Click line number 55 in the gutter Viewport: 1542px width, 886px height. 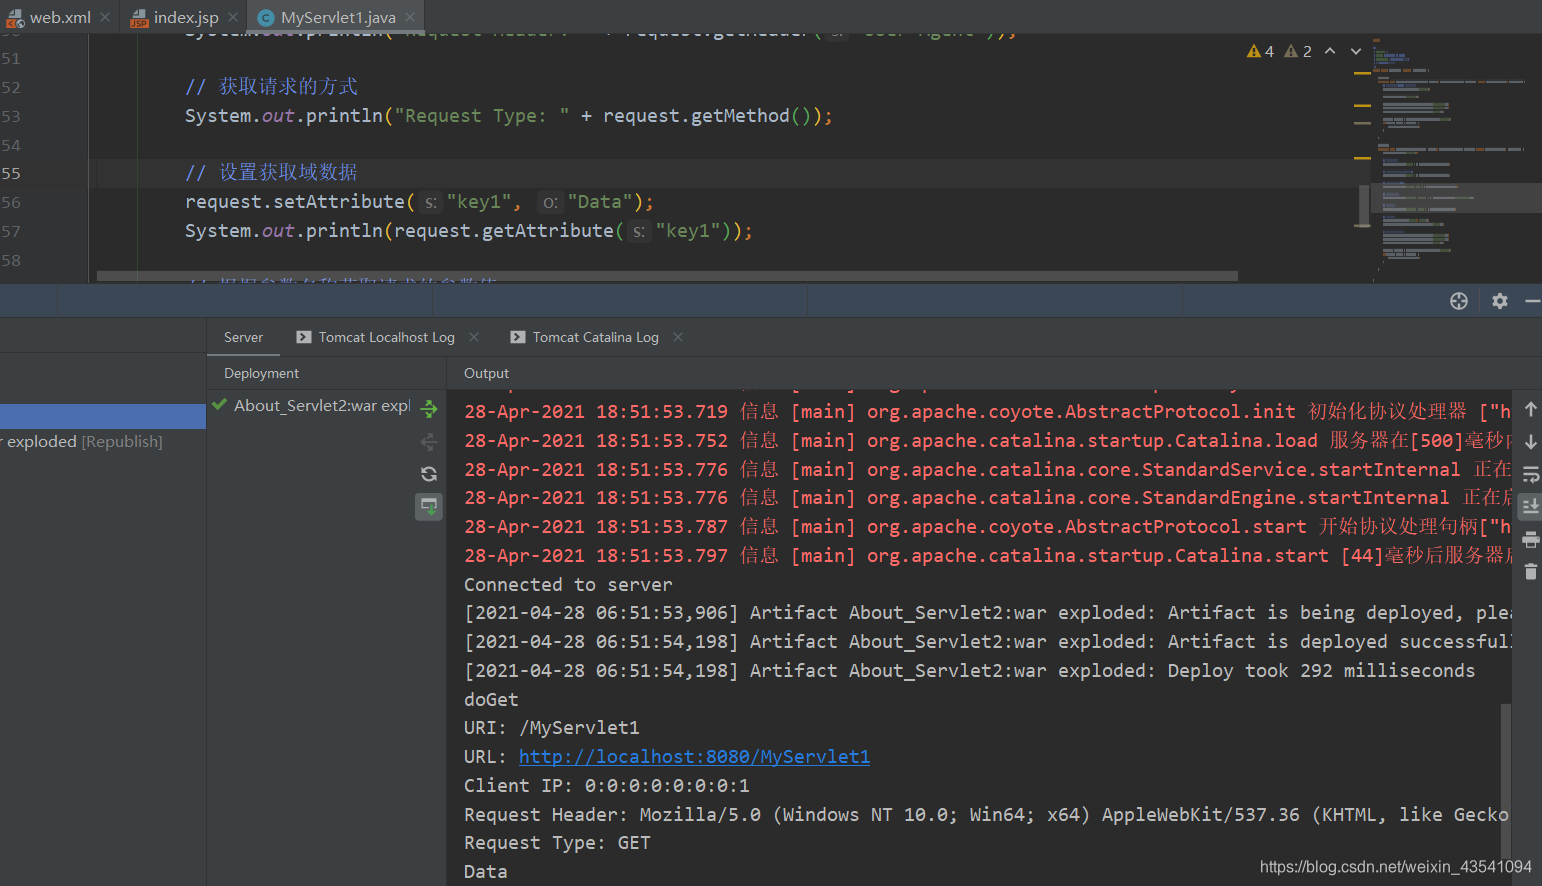point(11,173)
